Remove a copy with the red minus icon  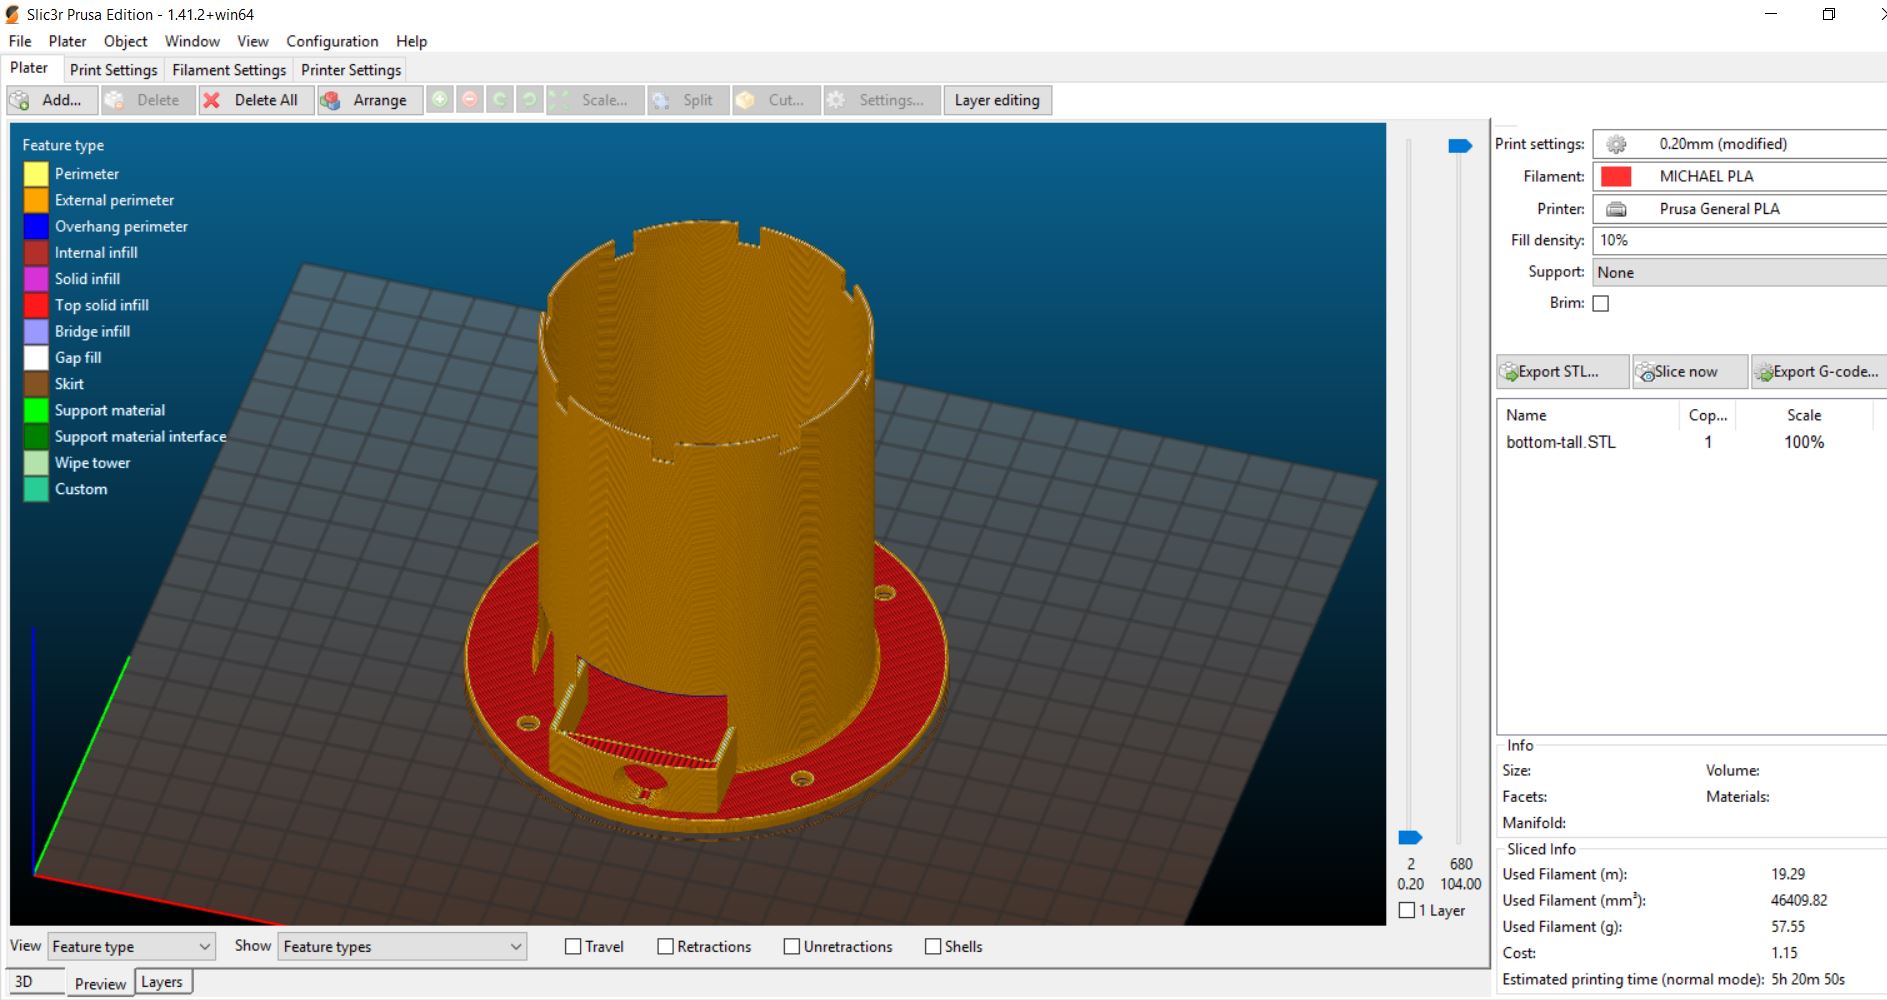click(470, 100)
